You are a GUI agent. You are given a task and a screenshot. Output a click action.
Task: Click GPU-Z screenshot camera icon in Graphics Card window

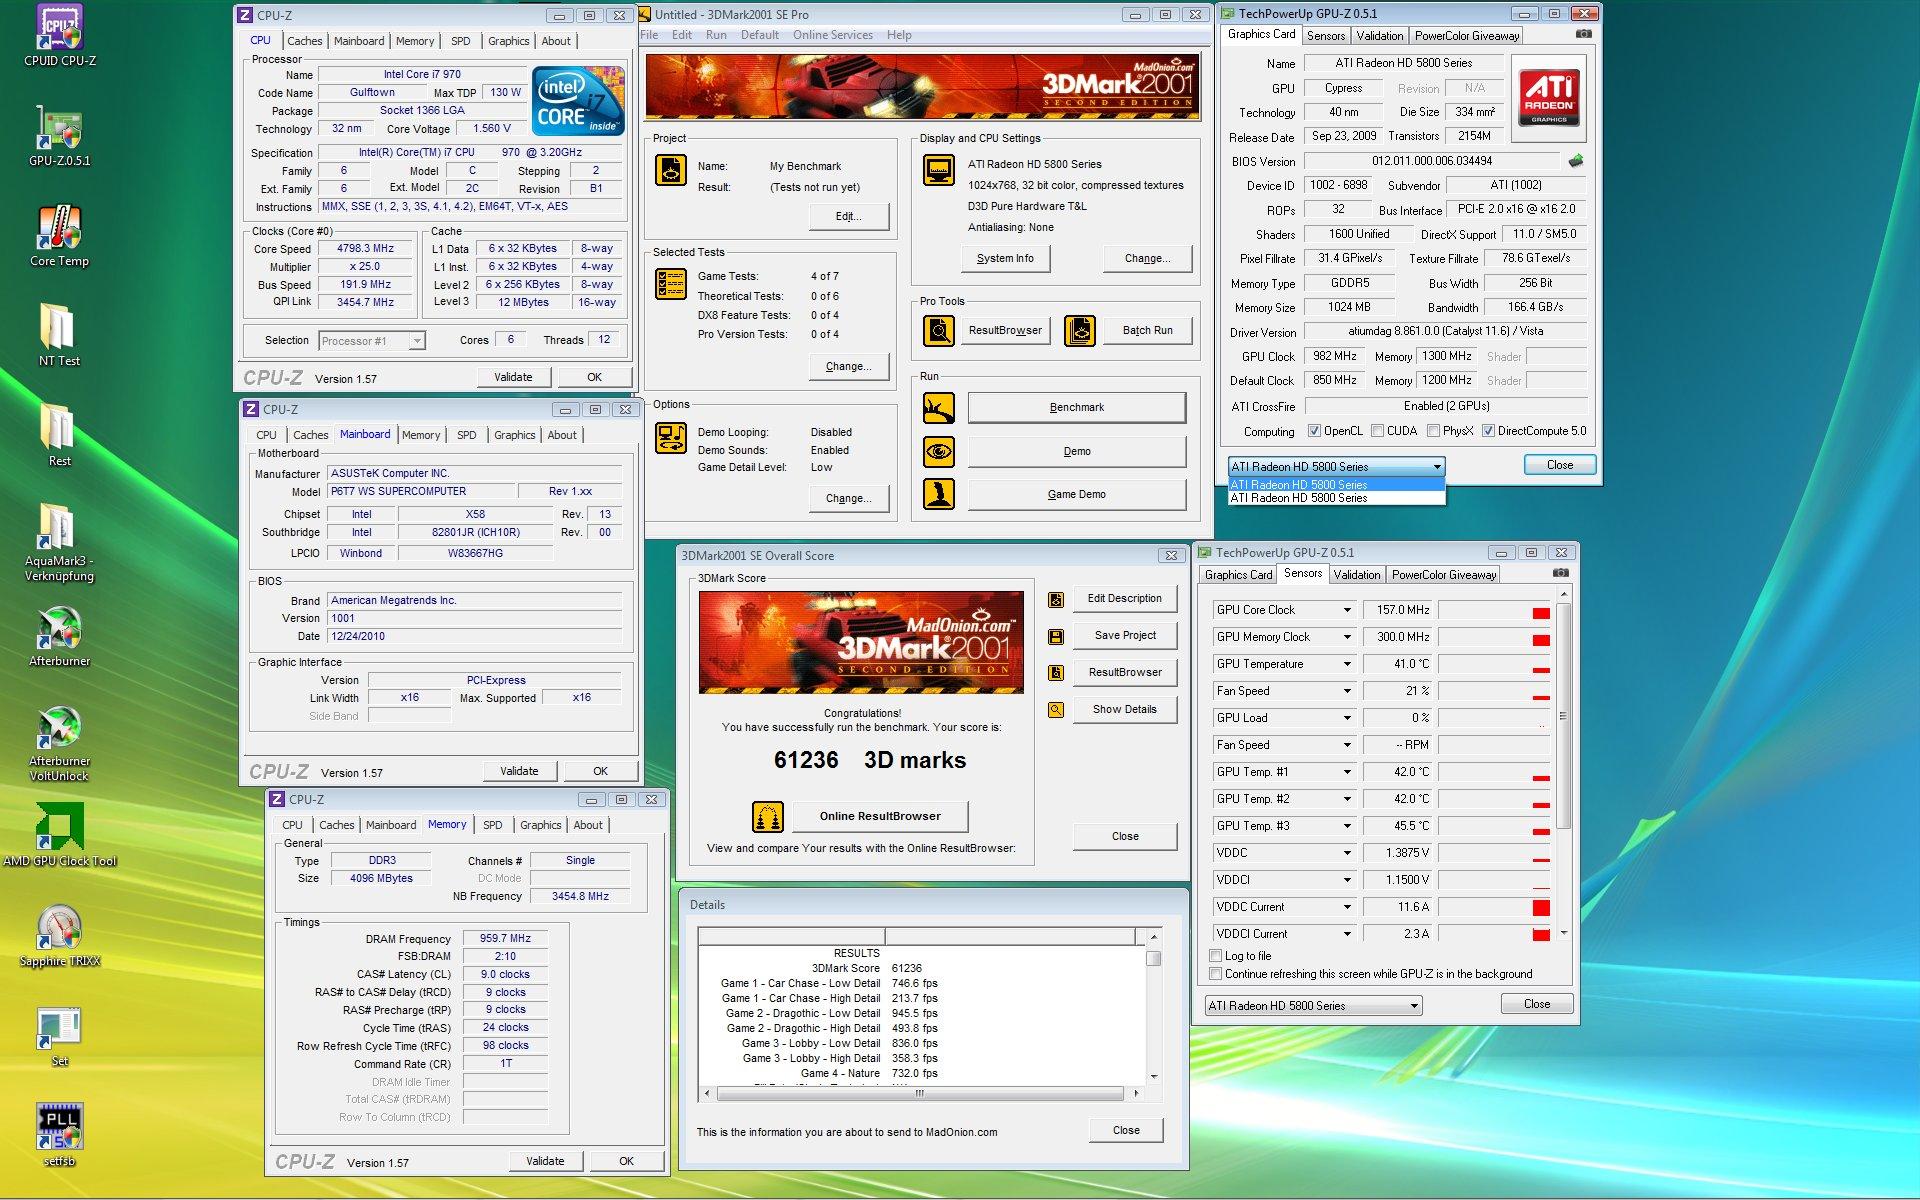pos(1583,34)
